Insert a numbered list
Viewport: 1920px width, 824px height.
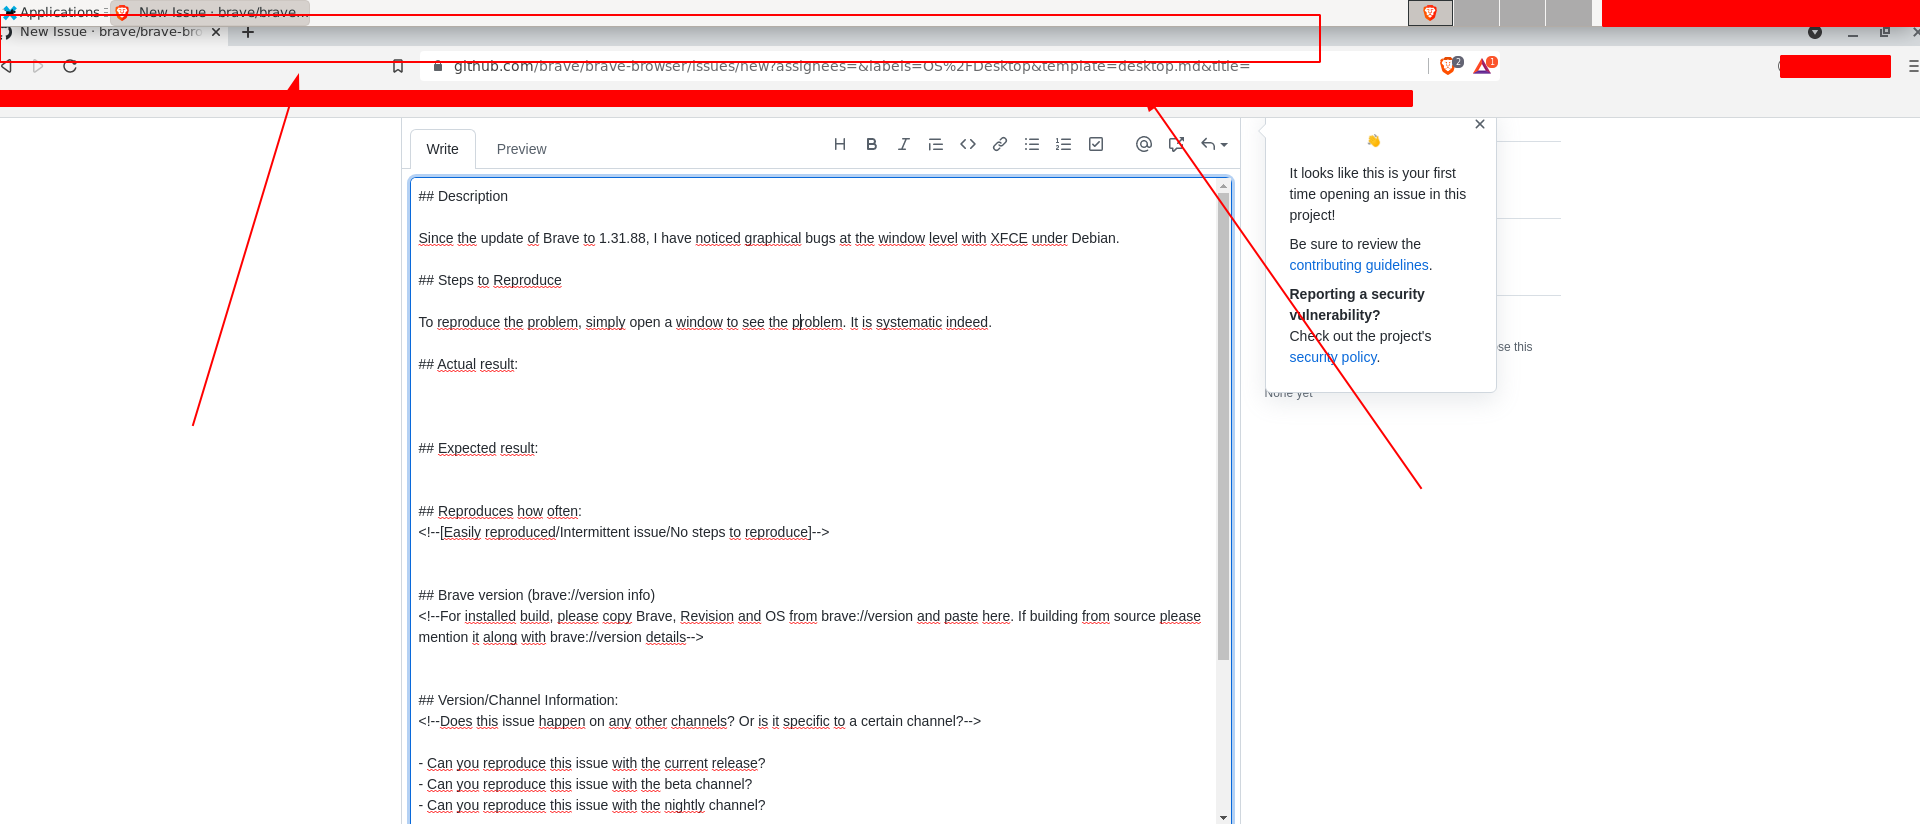pos(1064,144)
